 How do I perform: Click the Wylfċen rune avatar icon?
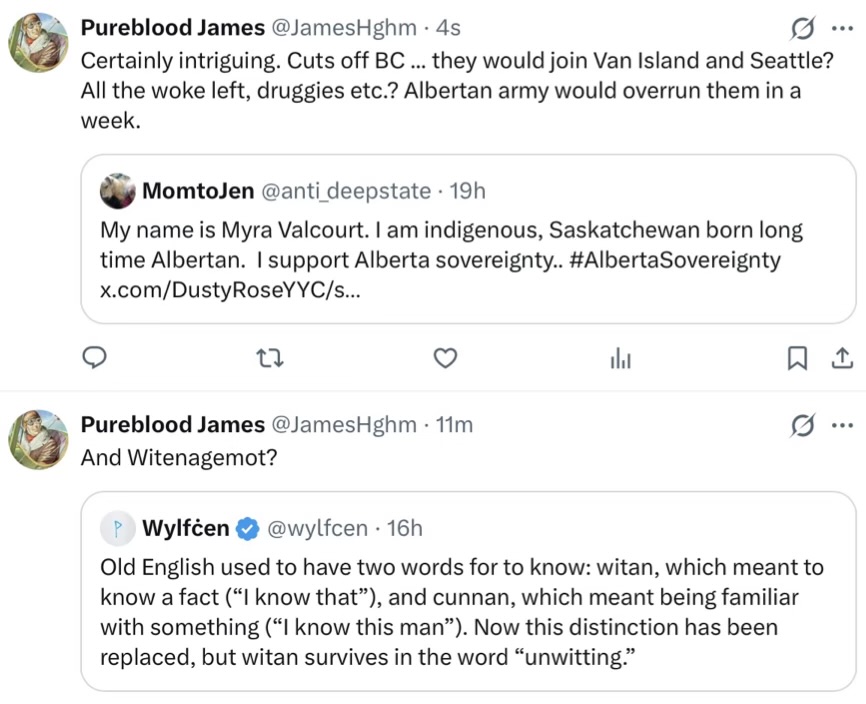(118, 527)
